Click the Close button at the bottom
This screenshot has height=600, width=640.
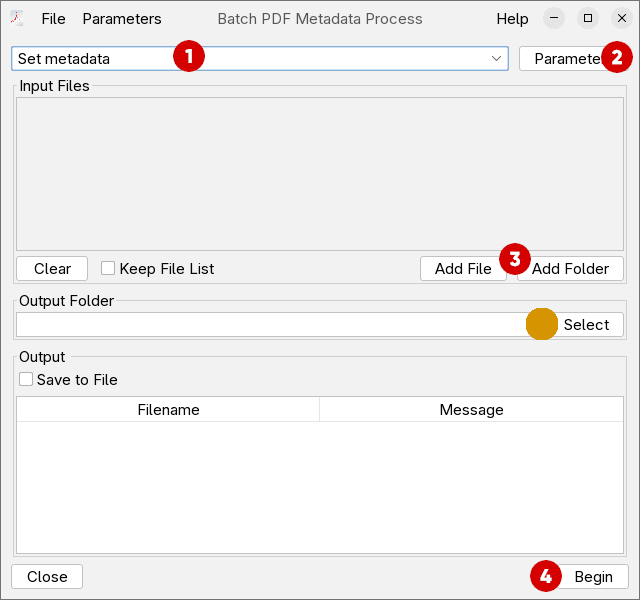click(47, 577)
